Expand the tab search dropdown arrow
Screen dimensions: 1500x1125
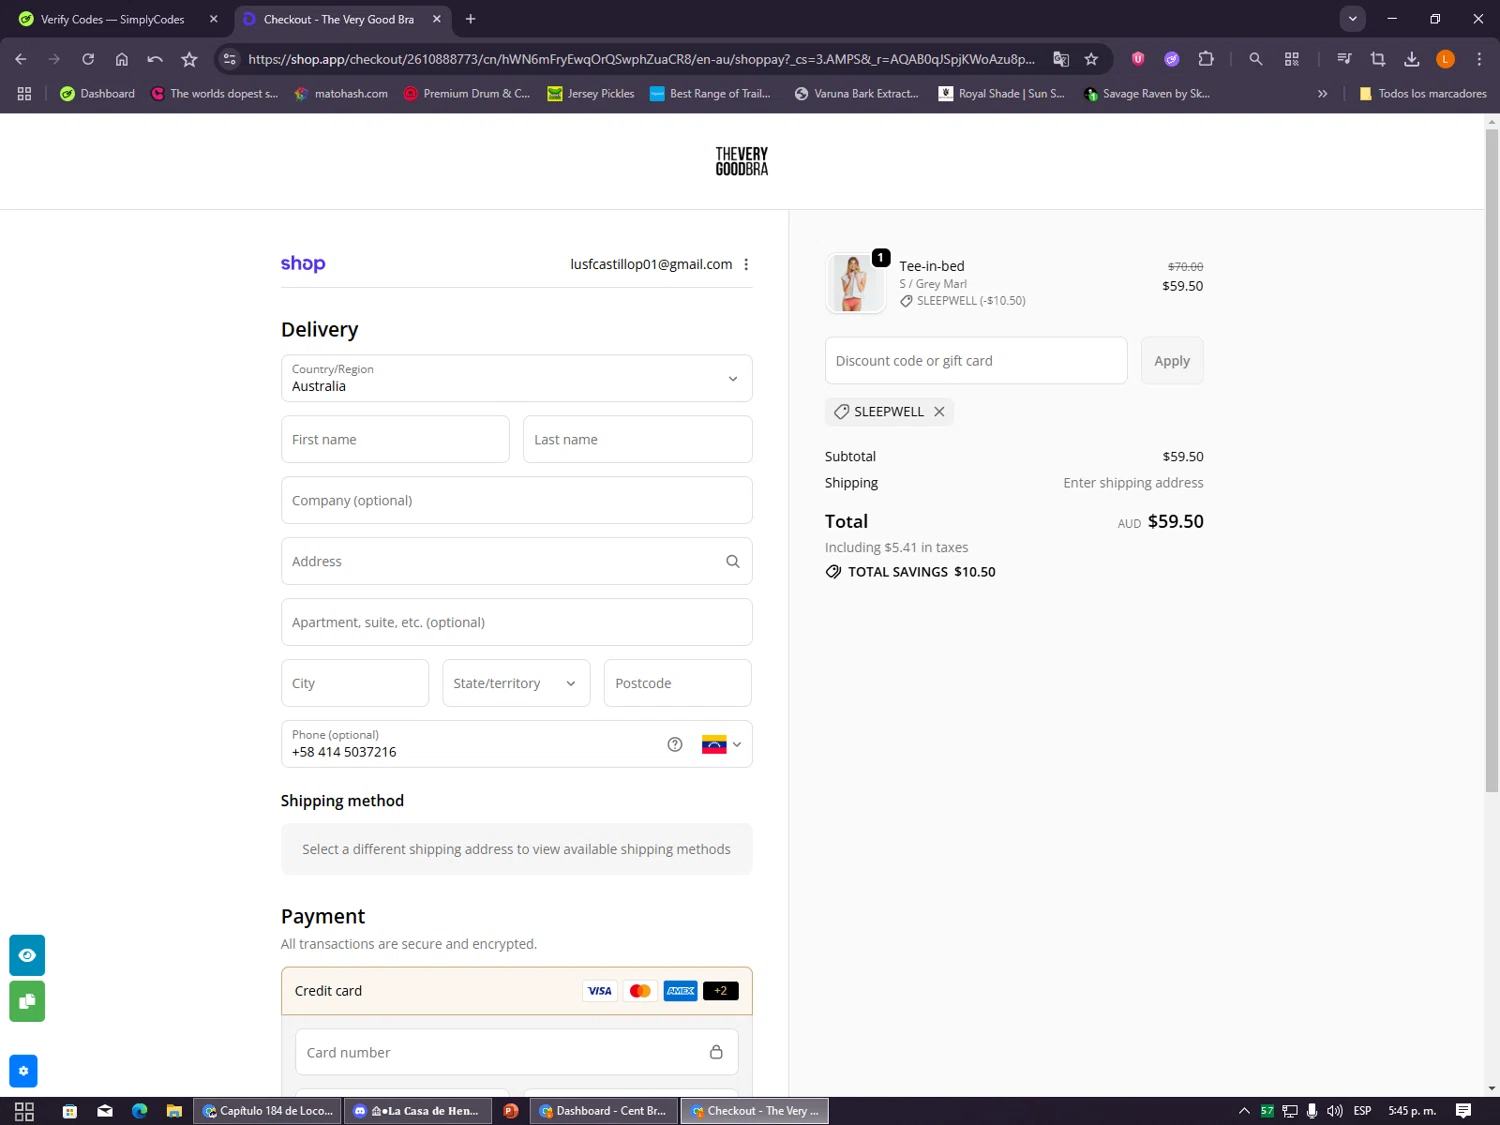point(1352,19)
